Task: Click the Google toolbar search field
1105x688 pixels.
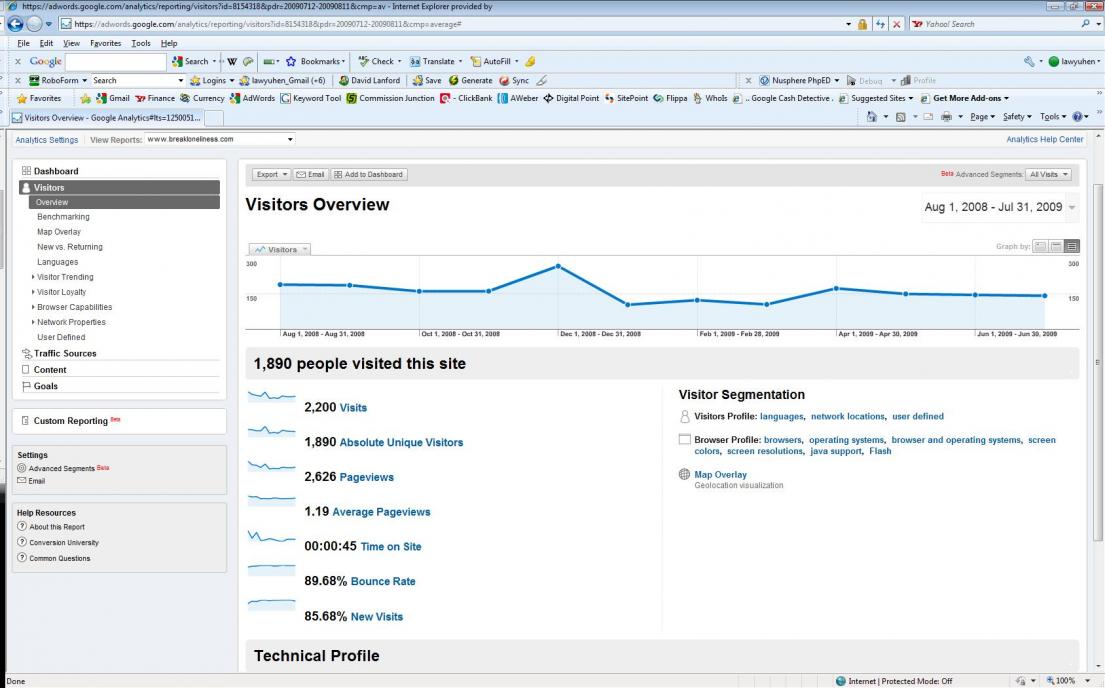Action: [116, 61]
